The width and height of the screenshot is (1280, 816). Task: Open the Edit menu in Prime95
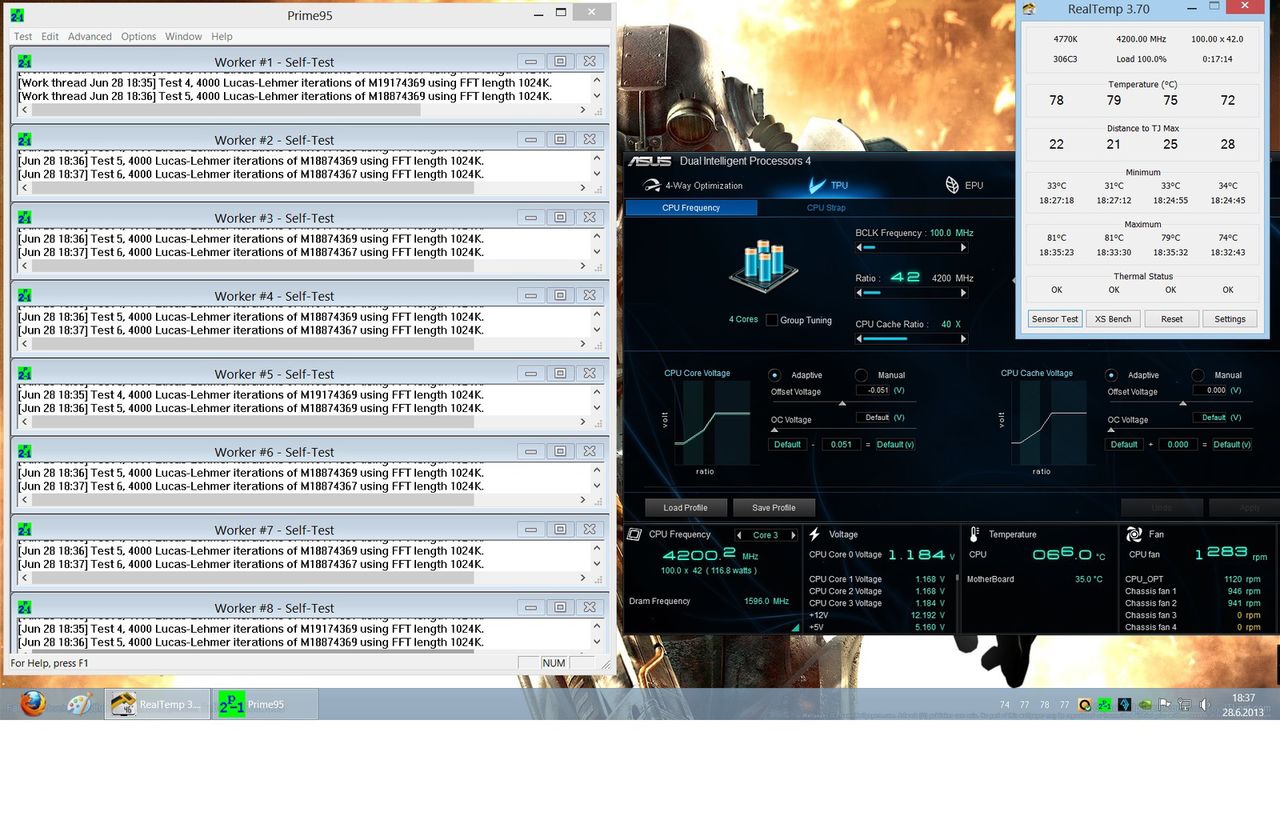click(49, 36)
